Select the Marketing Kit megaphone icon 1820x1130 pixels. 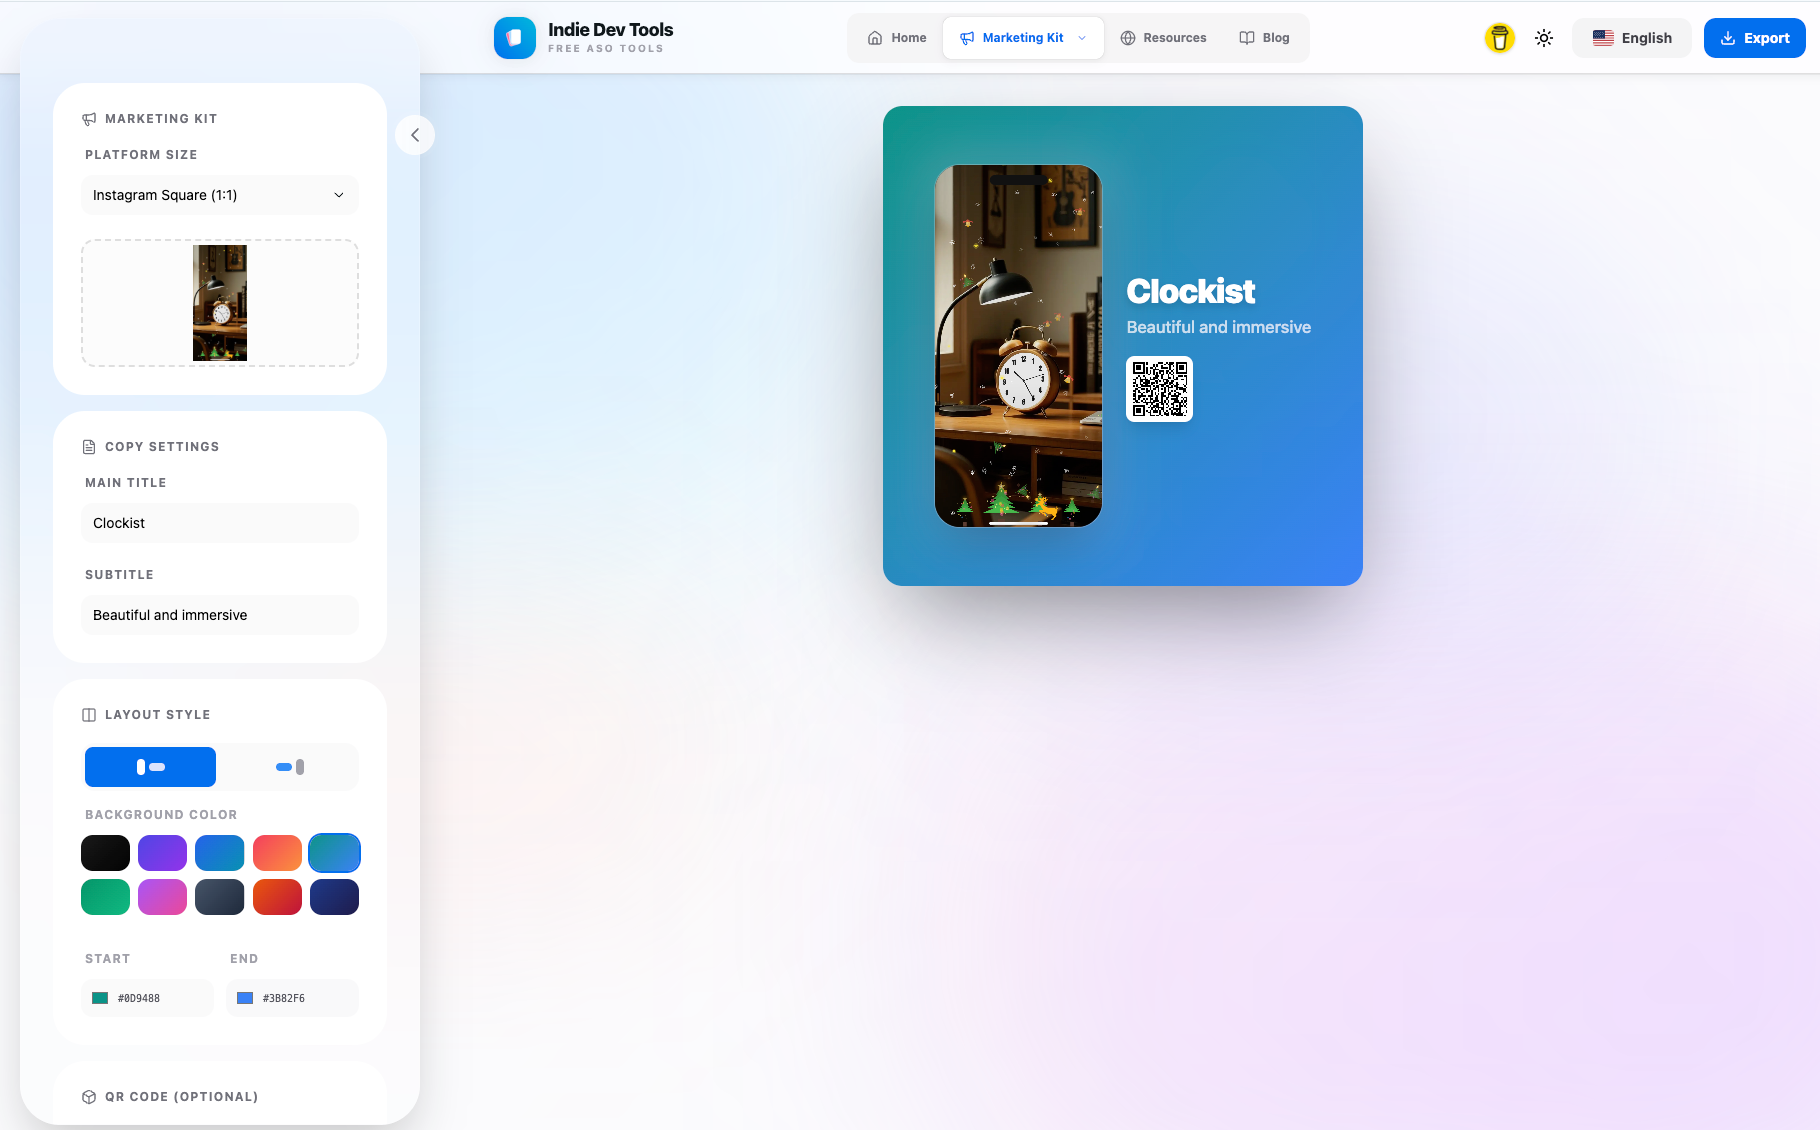click(x=965, y=37)
